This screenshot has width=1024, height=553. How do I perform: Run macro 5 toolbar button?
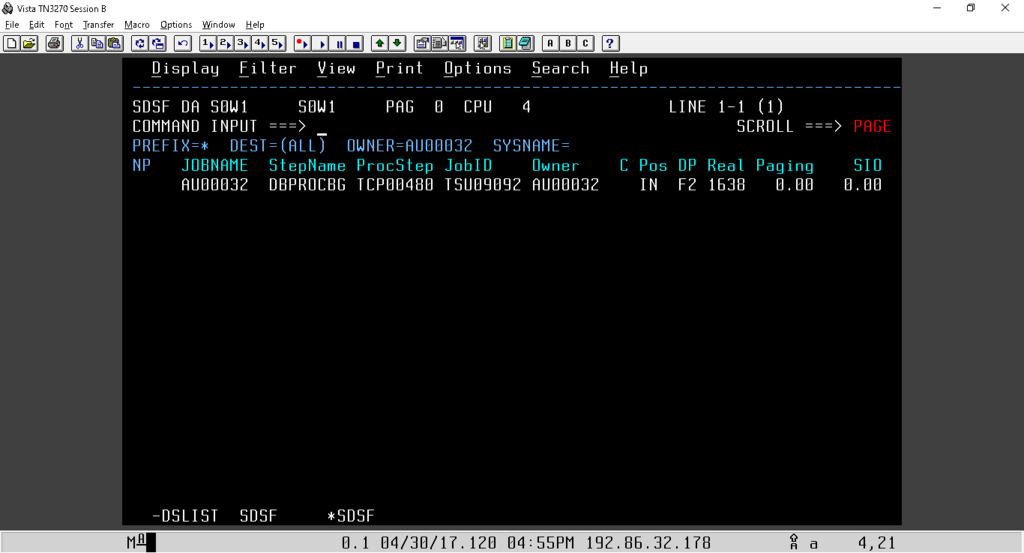278,44
